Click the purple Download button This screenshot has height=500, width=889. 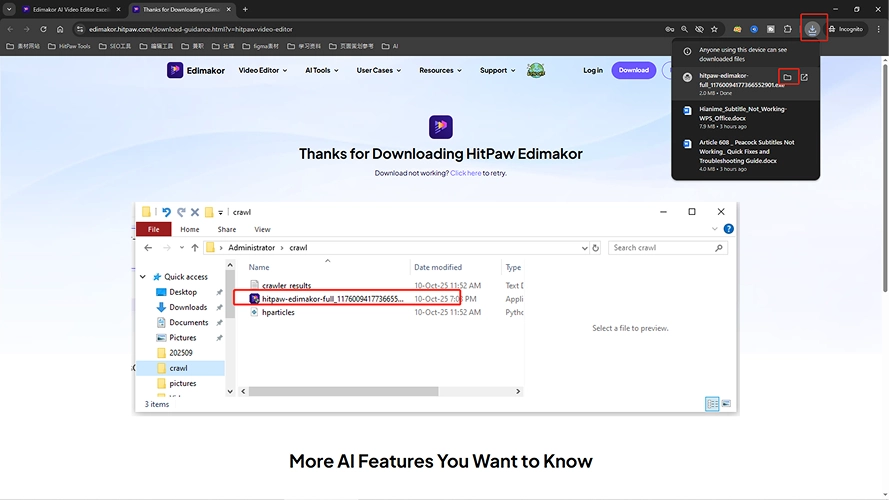633,70
